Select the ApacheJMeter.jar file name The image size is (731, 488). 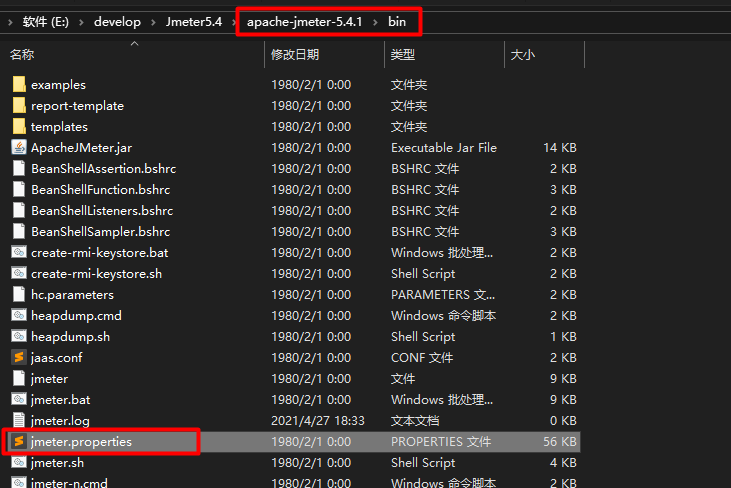pyautogui.click(x=82, y=148)
